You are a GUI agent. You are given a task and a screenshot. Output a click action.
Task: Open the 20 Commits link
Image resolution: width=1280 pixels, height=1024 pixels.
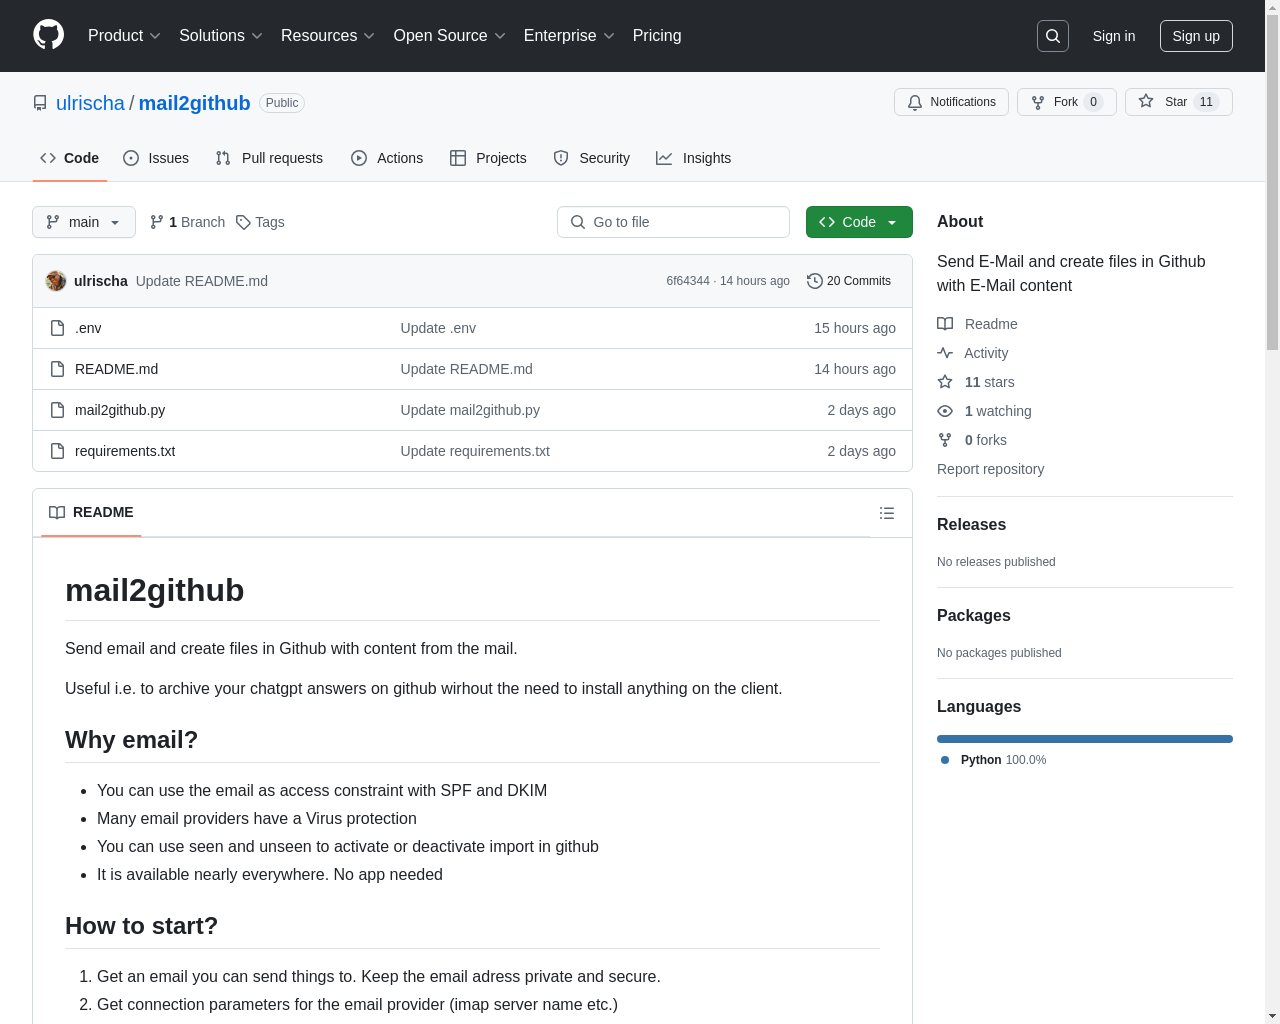[849, 281]
